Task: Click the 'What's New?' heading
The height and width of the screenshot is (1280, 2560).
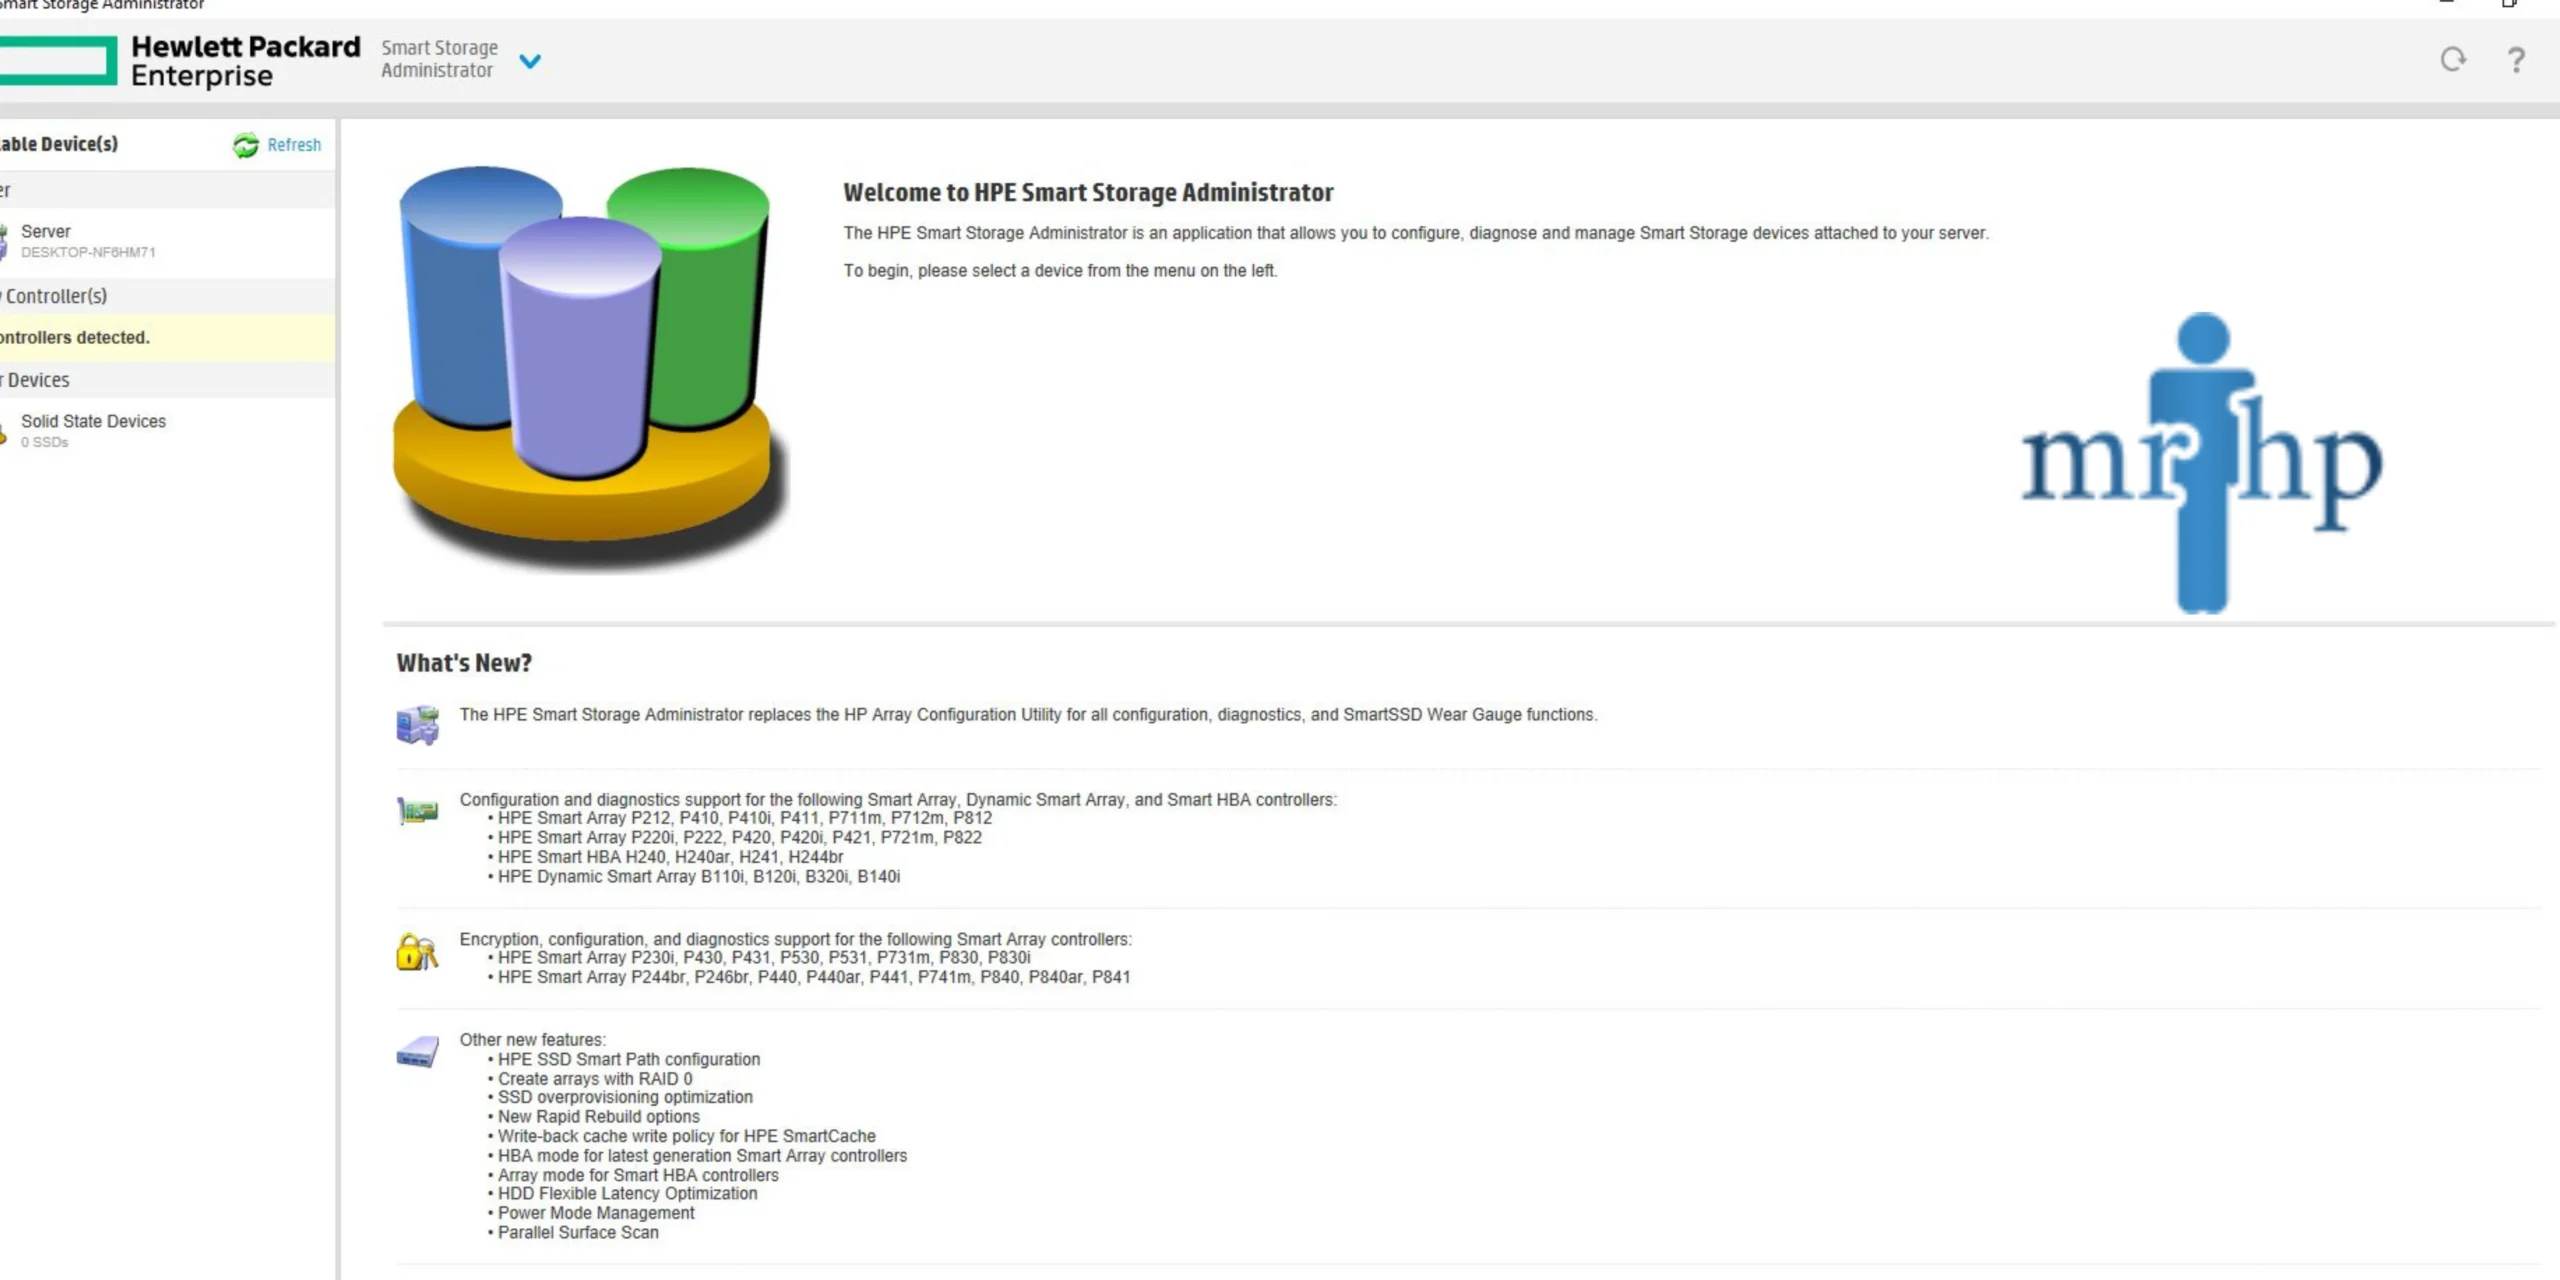Action: (x=464, y=663)
